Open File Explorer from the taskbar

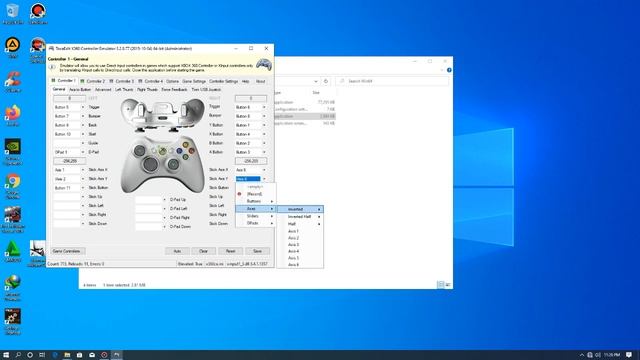pyautogui.click(x=67, y=355)
